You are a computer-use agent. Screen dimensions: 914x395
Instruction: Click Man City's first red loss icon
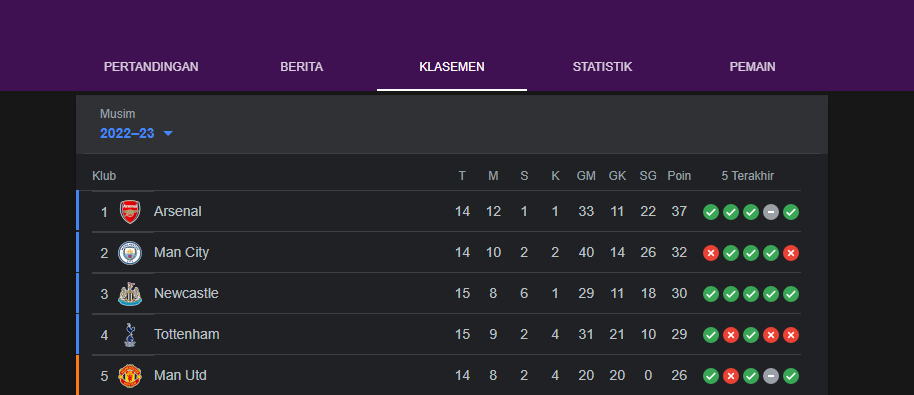tap(711, 253)
